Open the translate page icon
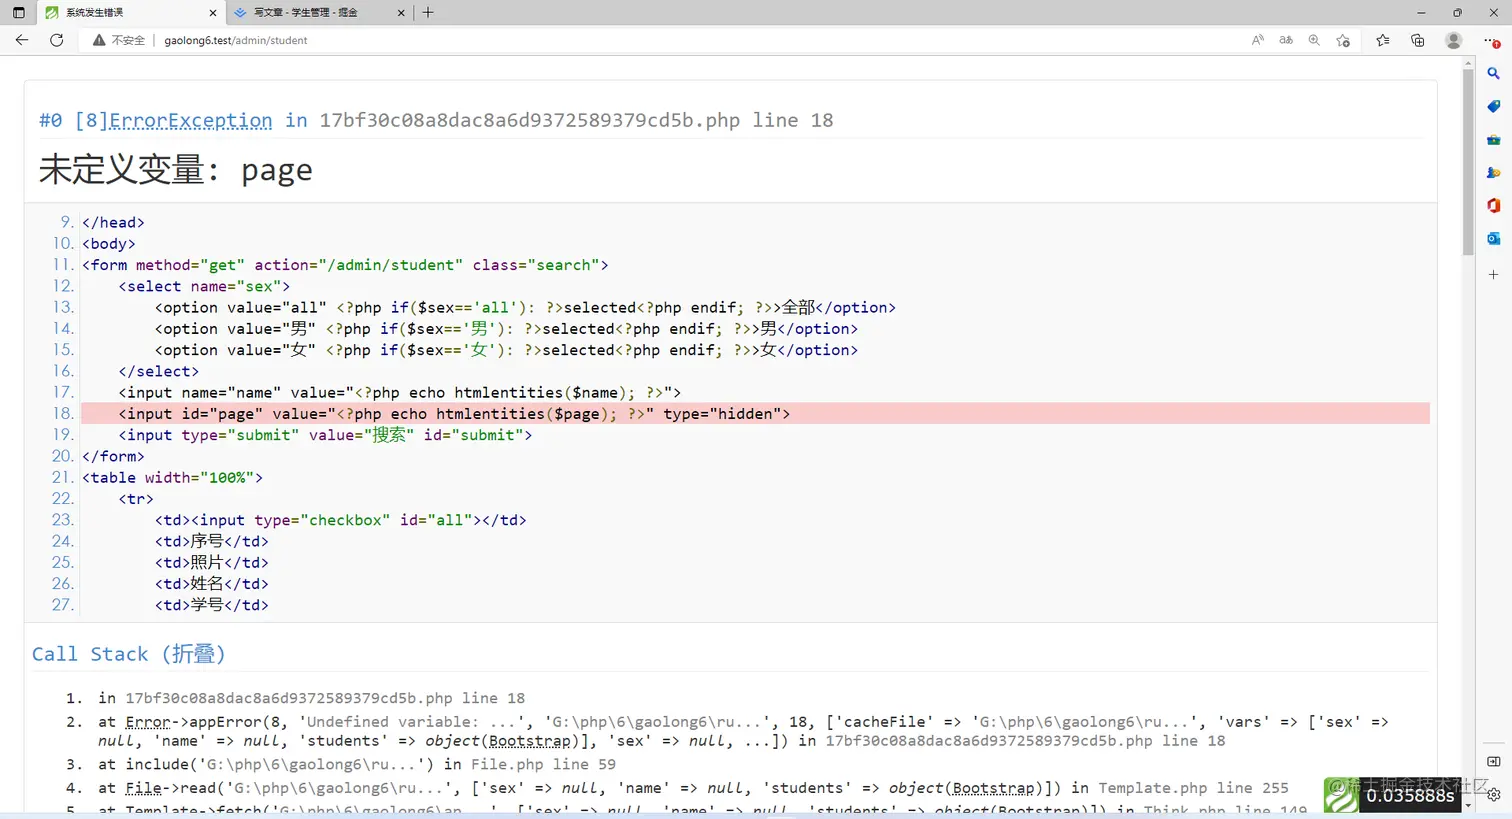Screen dimensions: 1512x819 tap(1286, 40)
